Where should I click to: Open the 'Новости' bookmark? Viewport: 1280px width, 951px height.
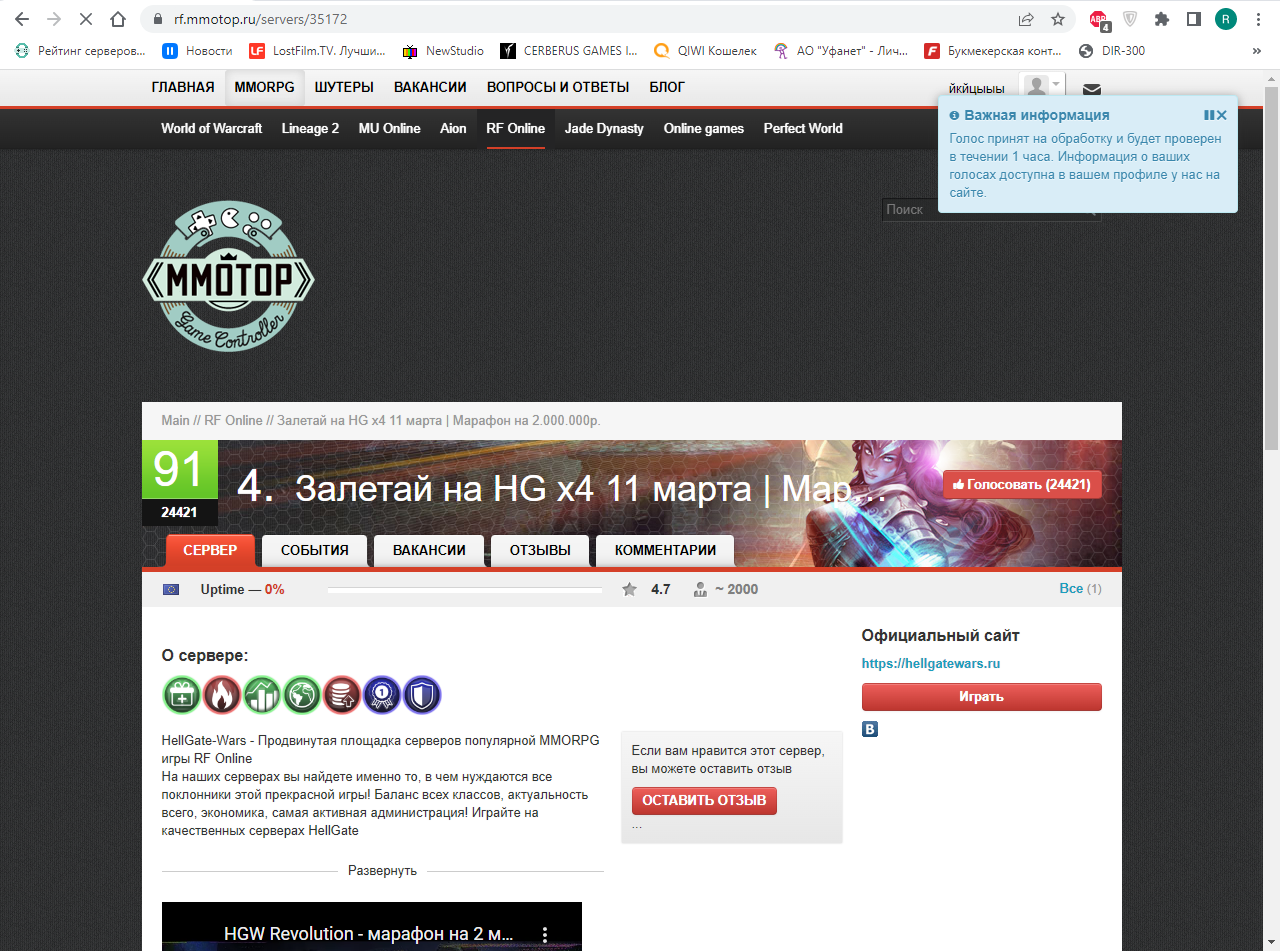click(x=197, y=51)
